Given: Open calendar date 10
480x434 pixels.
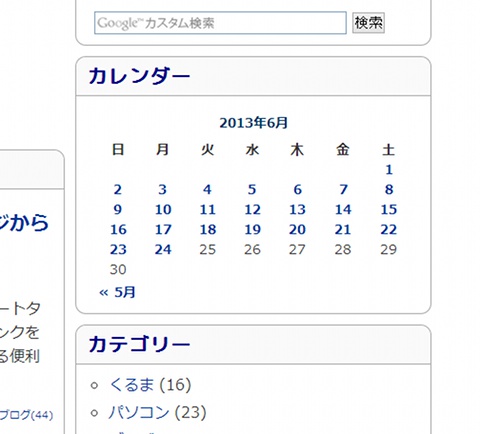Looking at the screenshot, I should (x=163, y=210).
